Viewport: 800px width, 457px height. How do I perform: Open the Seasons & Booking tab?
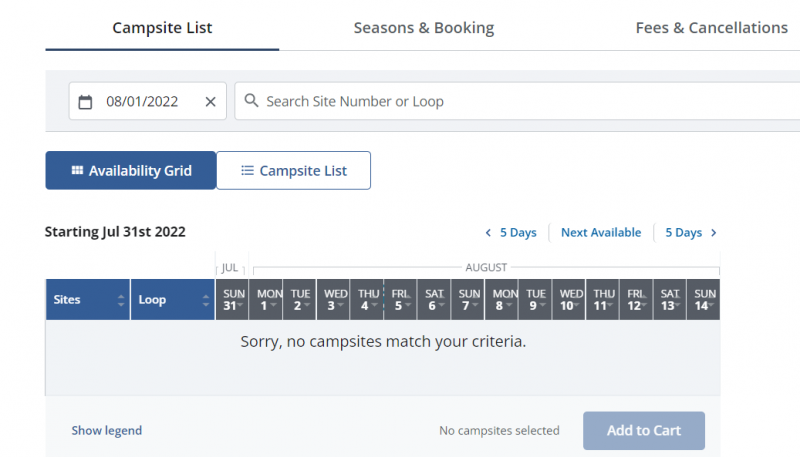[423, 28]
